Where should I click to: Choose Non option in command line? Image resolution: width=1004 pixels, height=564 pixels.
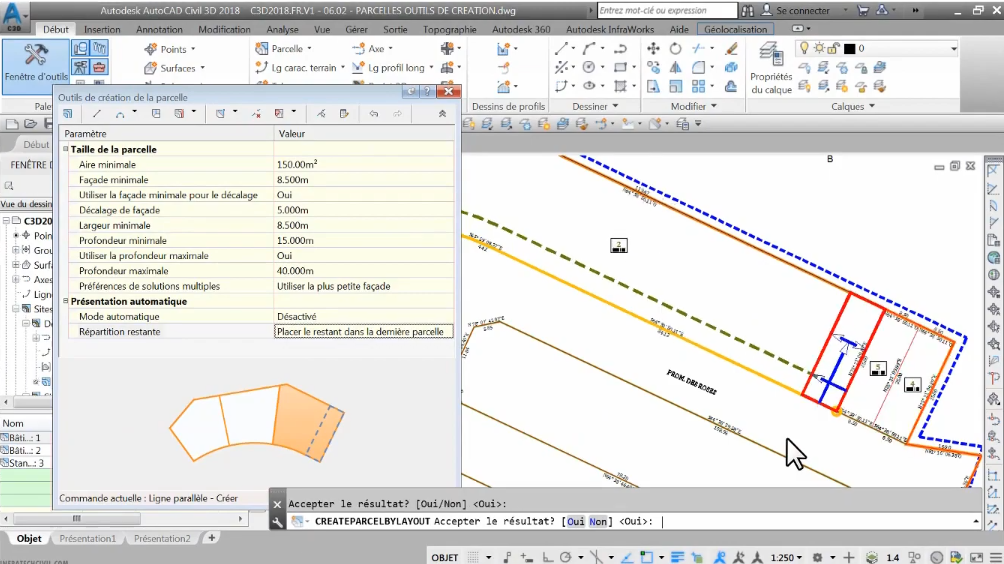coord(597,522)
